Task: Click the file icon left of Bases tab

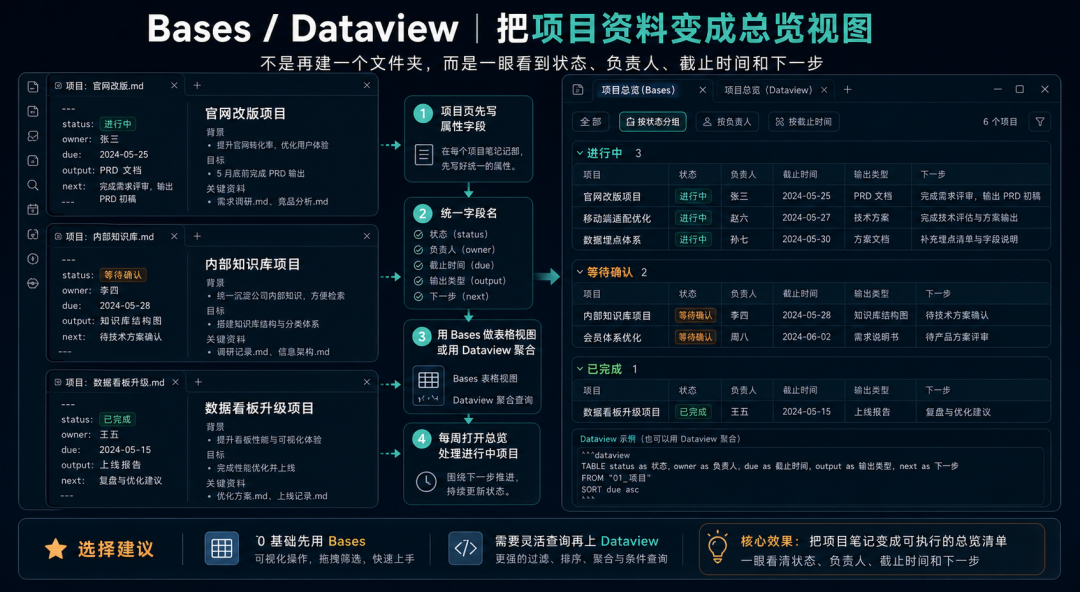Action: tap(578, 90)
